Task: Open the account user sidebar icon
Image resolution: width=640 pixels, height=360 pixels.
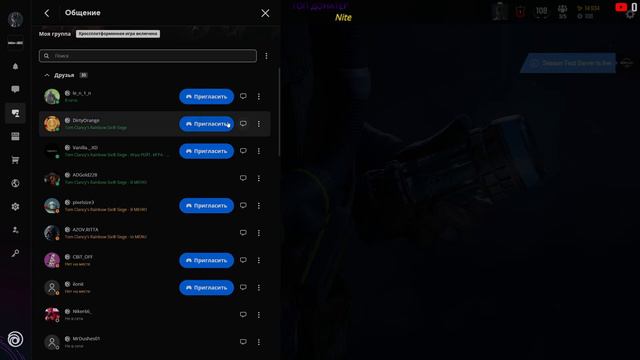Action: (16, 230)
